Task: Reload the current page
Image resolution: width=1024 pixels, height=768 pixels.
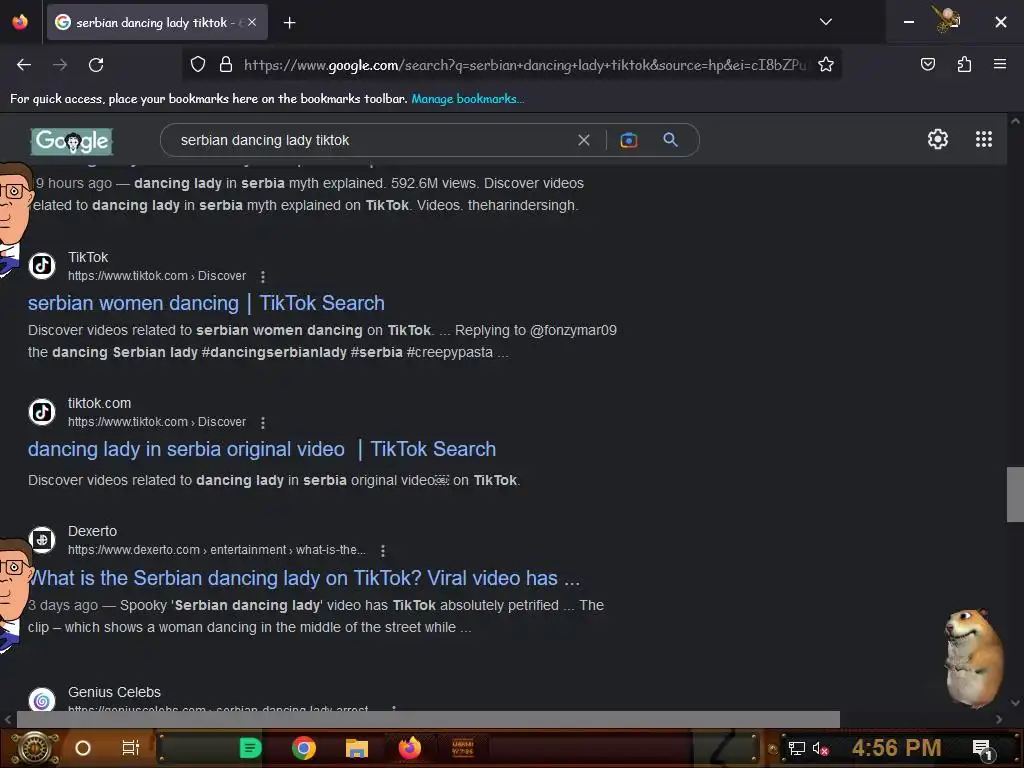Action: (x=96, y=65)
